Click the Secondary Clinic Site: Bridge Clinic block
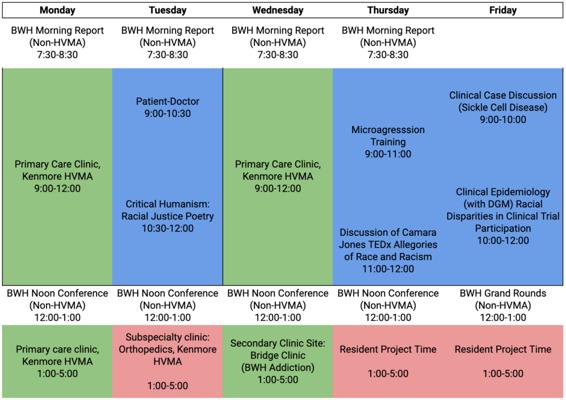The height and width of the screenshot is (400, 566). [x=278, y=361]
